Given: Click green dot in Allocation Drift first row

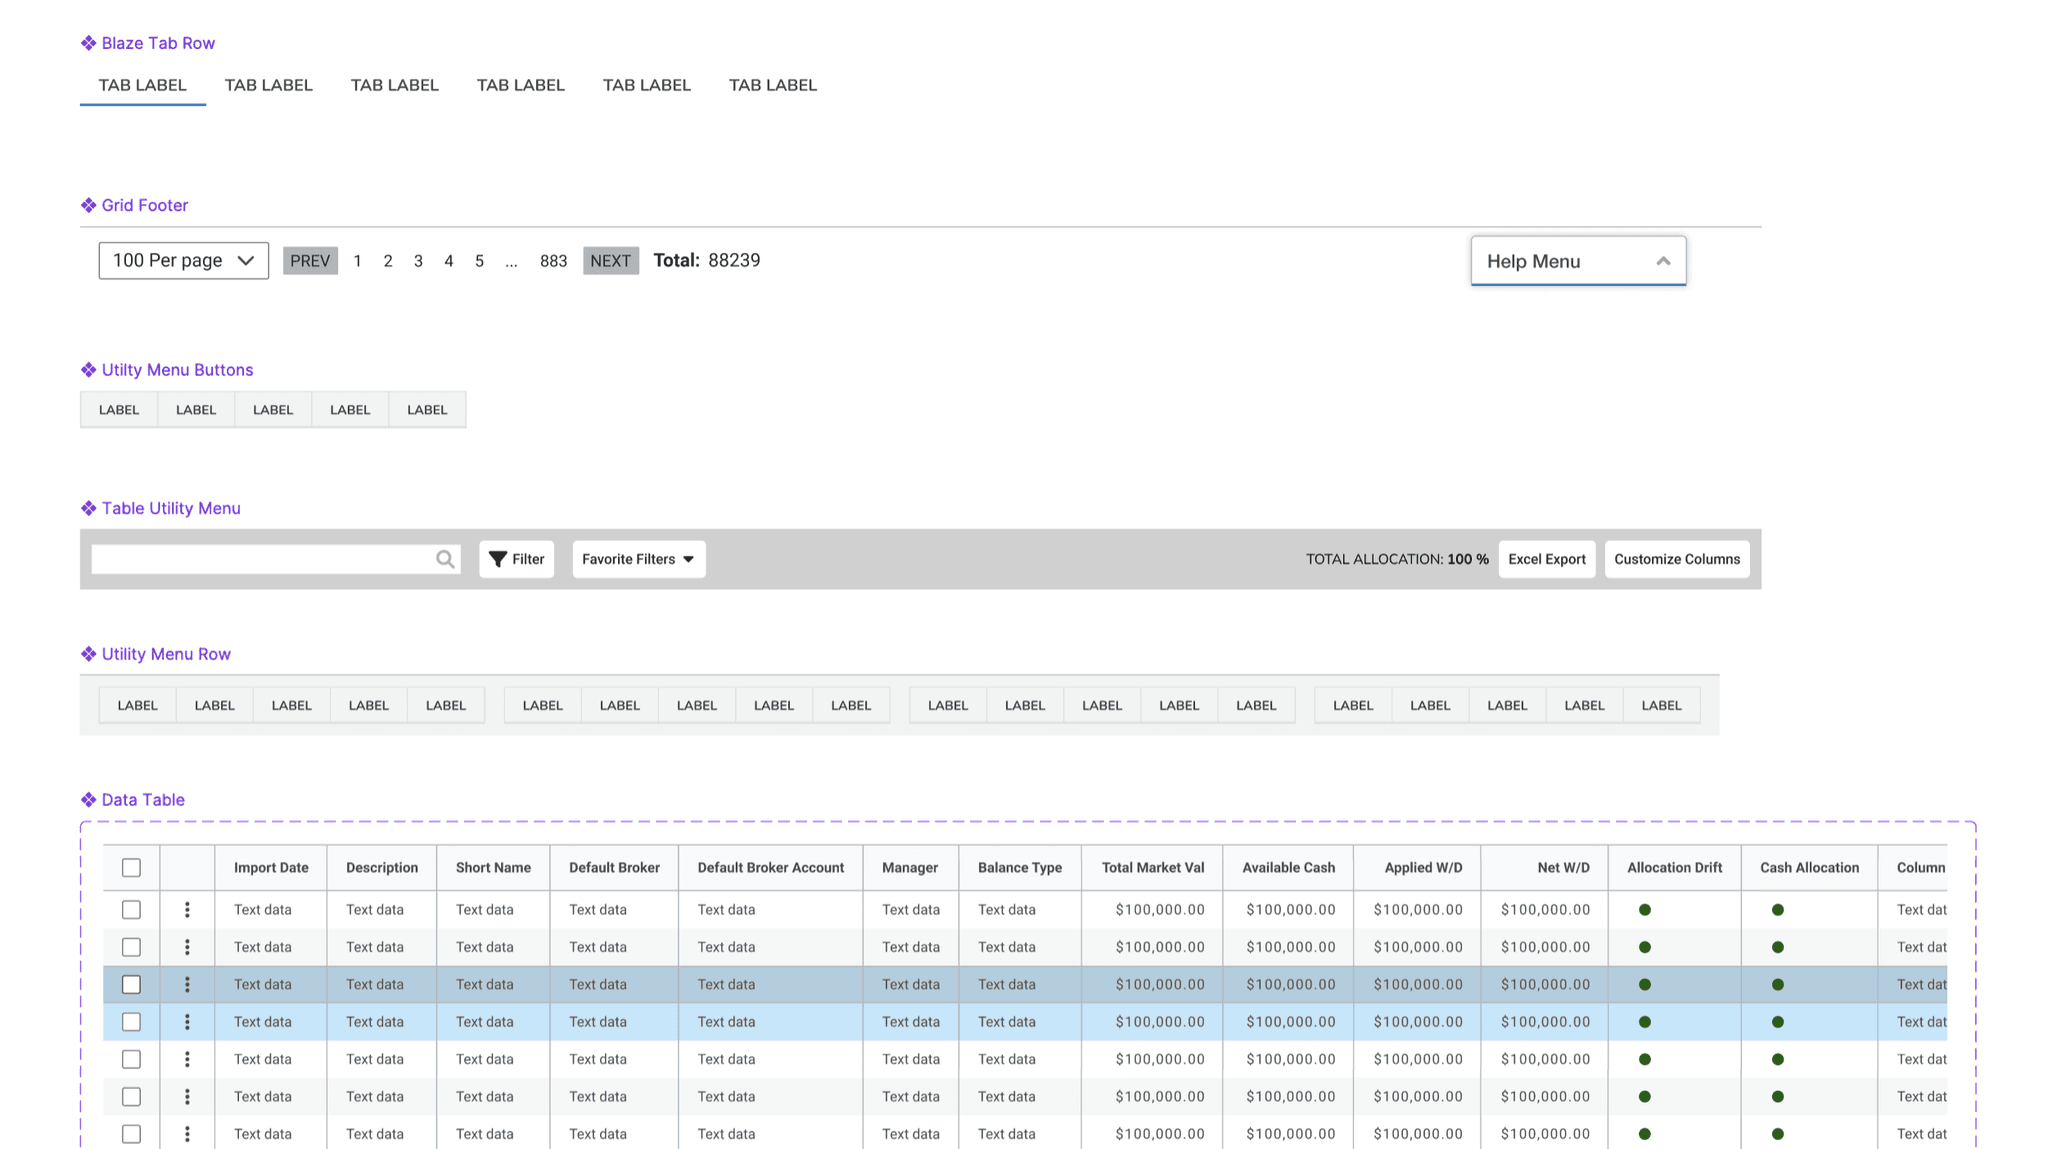Looking at the screenshot, I should (1645, 910).
